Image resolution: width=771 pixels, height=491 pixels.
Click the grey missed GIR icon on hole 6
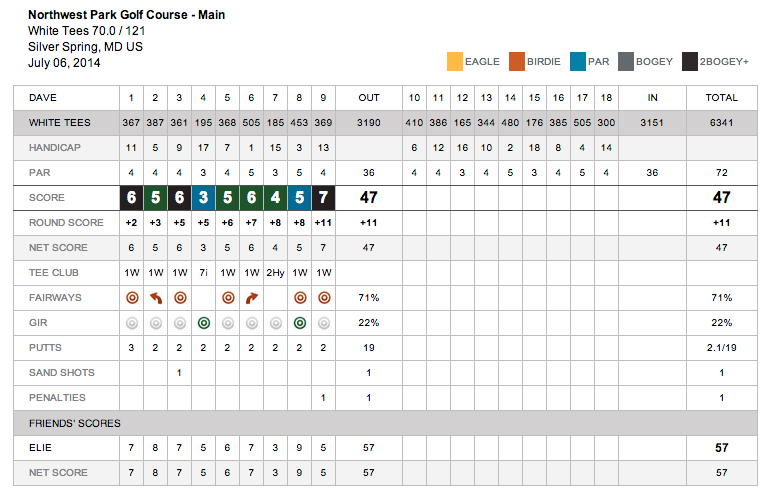251,322
